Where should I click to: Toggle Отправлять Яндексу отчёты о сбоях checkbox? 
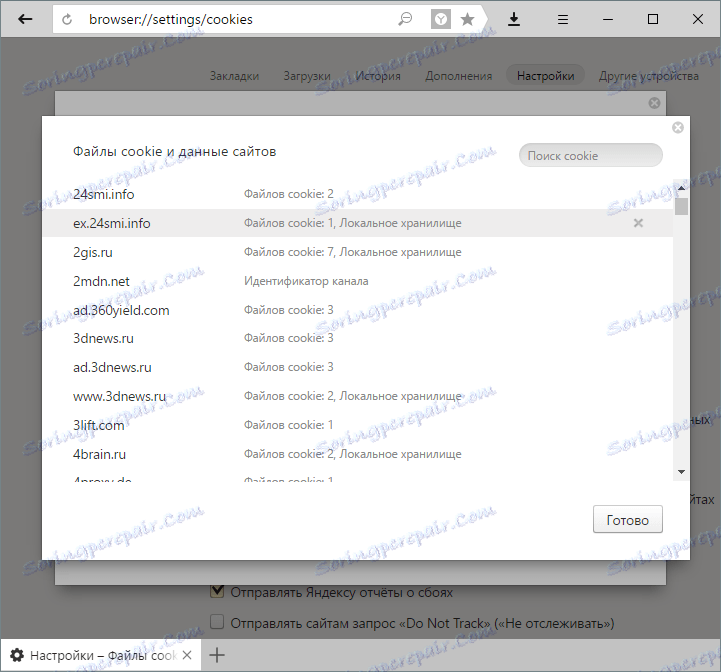(217, 592)
